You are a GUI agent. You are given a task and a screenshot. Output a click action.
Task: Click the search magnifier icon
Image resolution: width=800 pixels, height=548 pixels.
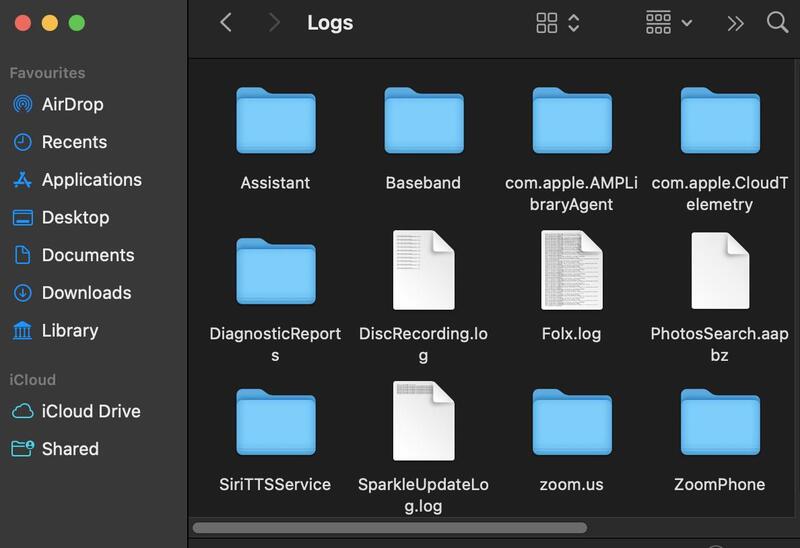point(777,22)
